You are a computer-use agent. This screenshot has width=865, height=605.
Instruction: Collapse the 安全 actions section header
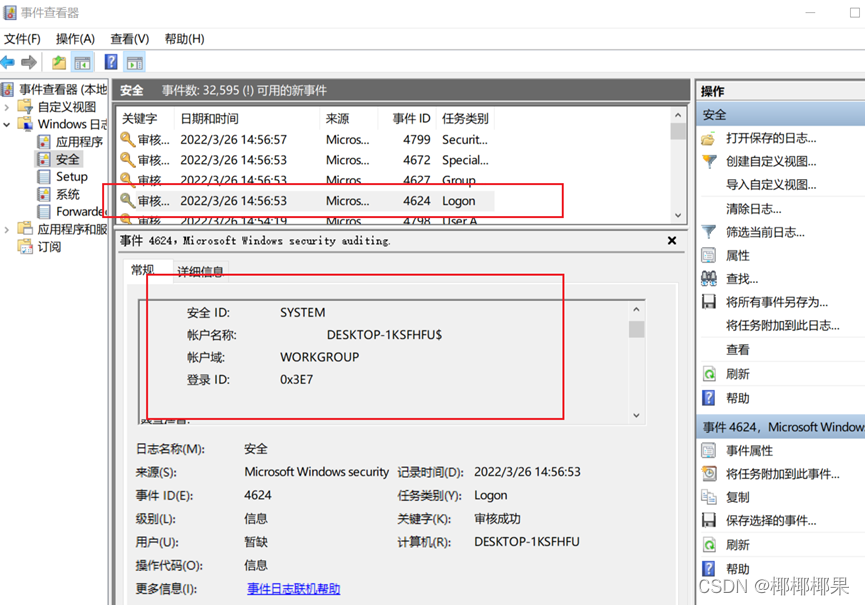pos(781,115)
